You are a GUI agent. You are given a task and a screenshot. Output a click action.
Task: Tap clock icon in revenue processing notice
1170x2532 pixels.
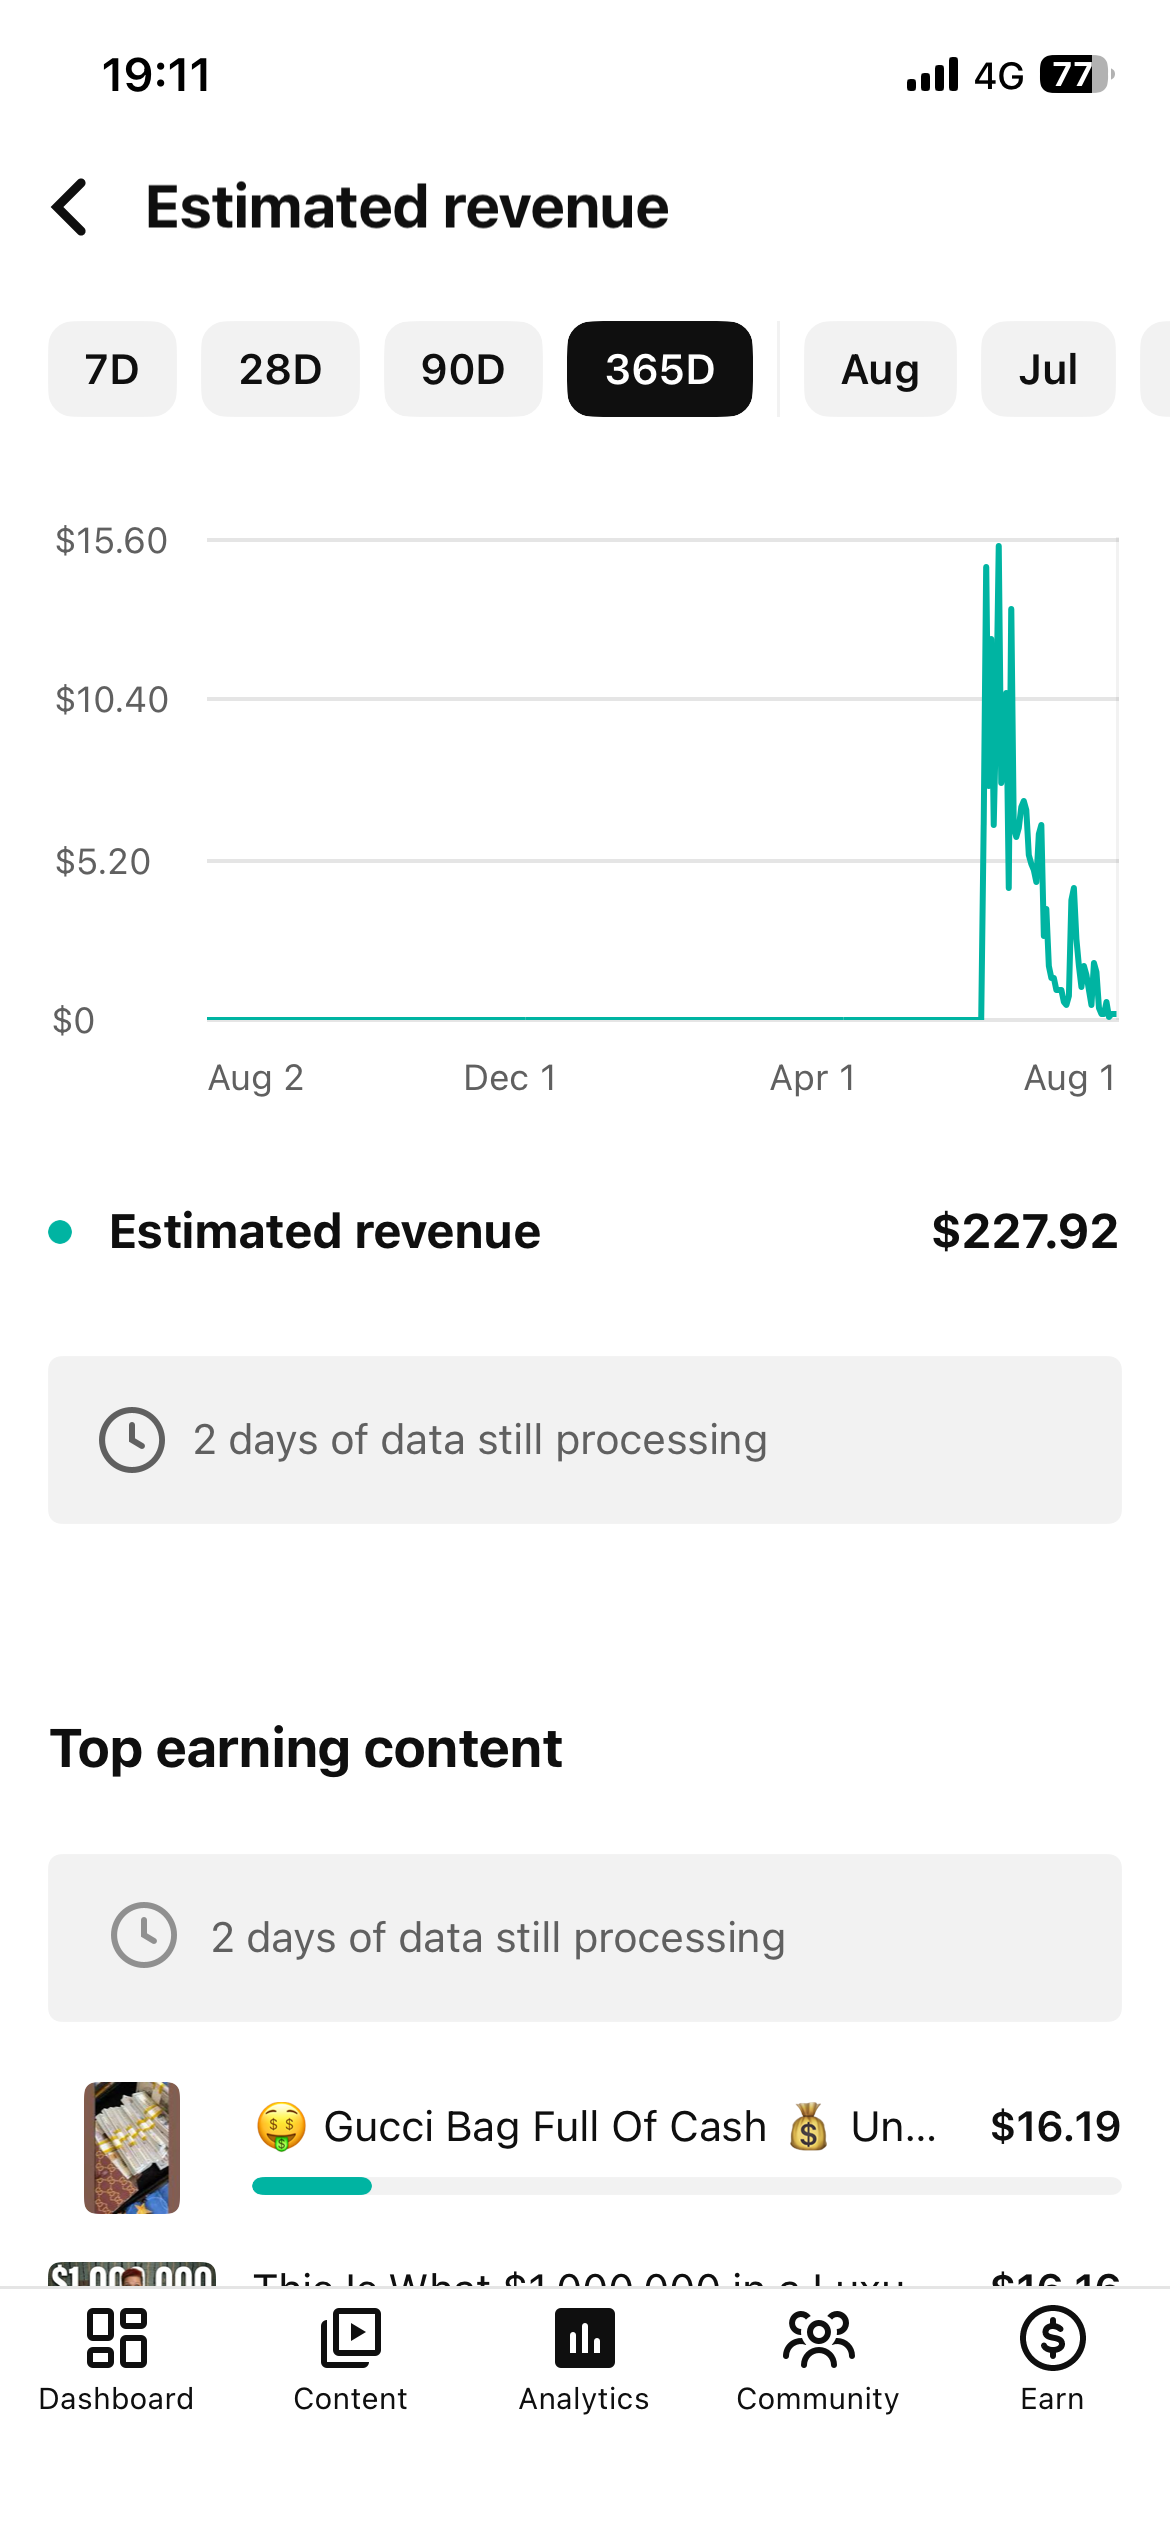click(132, 1440)
